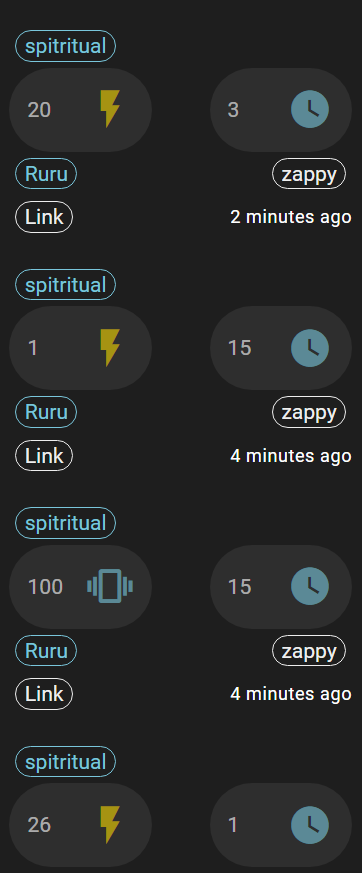Click the 2 minutes ago timestamp
Screen dimensions: 362x873
click(291, 217)
